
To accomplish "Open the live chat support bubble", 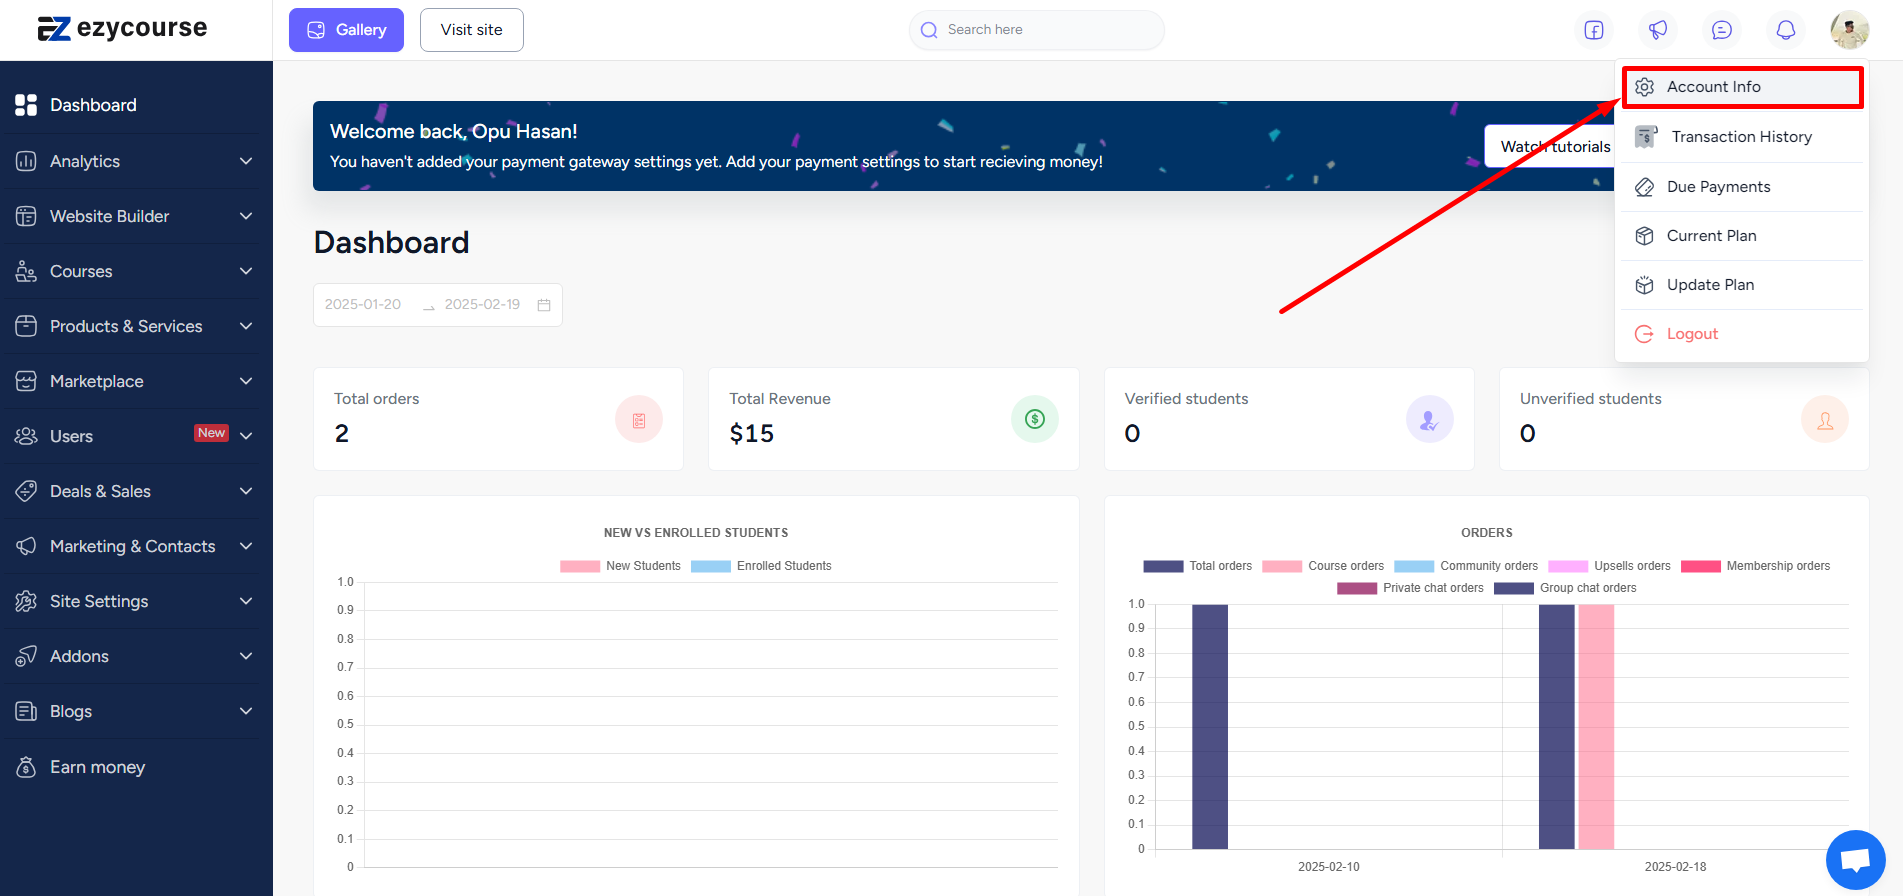I will (x=1856, y=860).
